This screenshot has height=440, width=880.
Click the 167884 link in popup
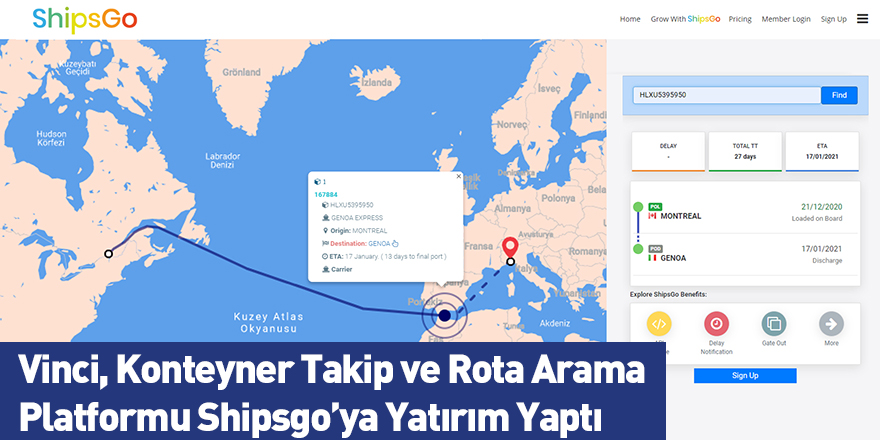coord(326,194)
